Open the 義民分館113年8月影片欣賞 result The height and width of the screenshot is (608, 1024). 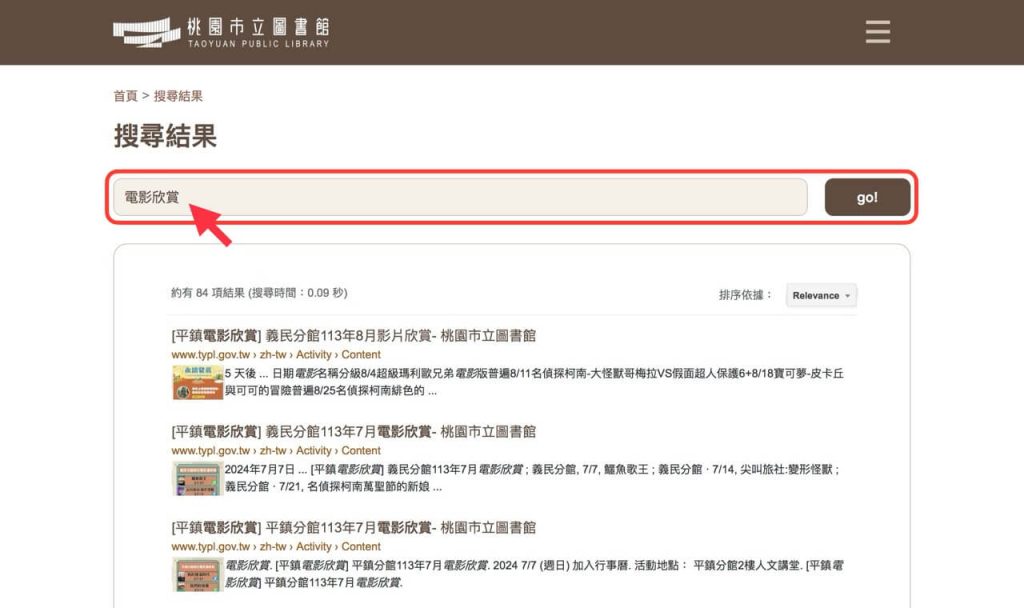[353, 336]
